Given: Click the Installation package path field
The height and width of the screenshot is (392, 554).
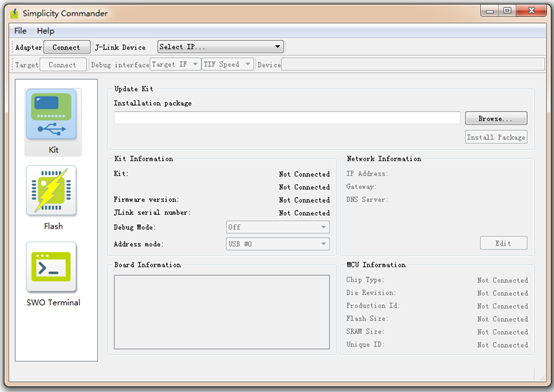Looking at the screenshot, I should [x=287, y=118].
